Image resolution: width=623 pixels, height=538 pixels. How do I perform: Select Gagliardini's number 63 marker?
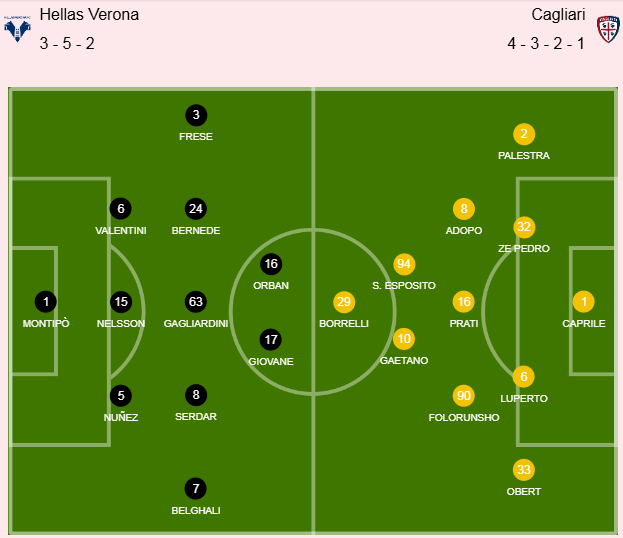(196, 301)
